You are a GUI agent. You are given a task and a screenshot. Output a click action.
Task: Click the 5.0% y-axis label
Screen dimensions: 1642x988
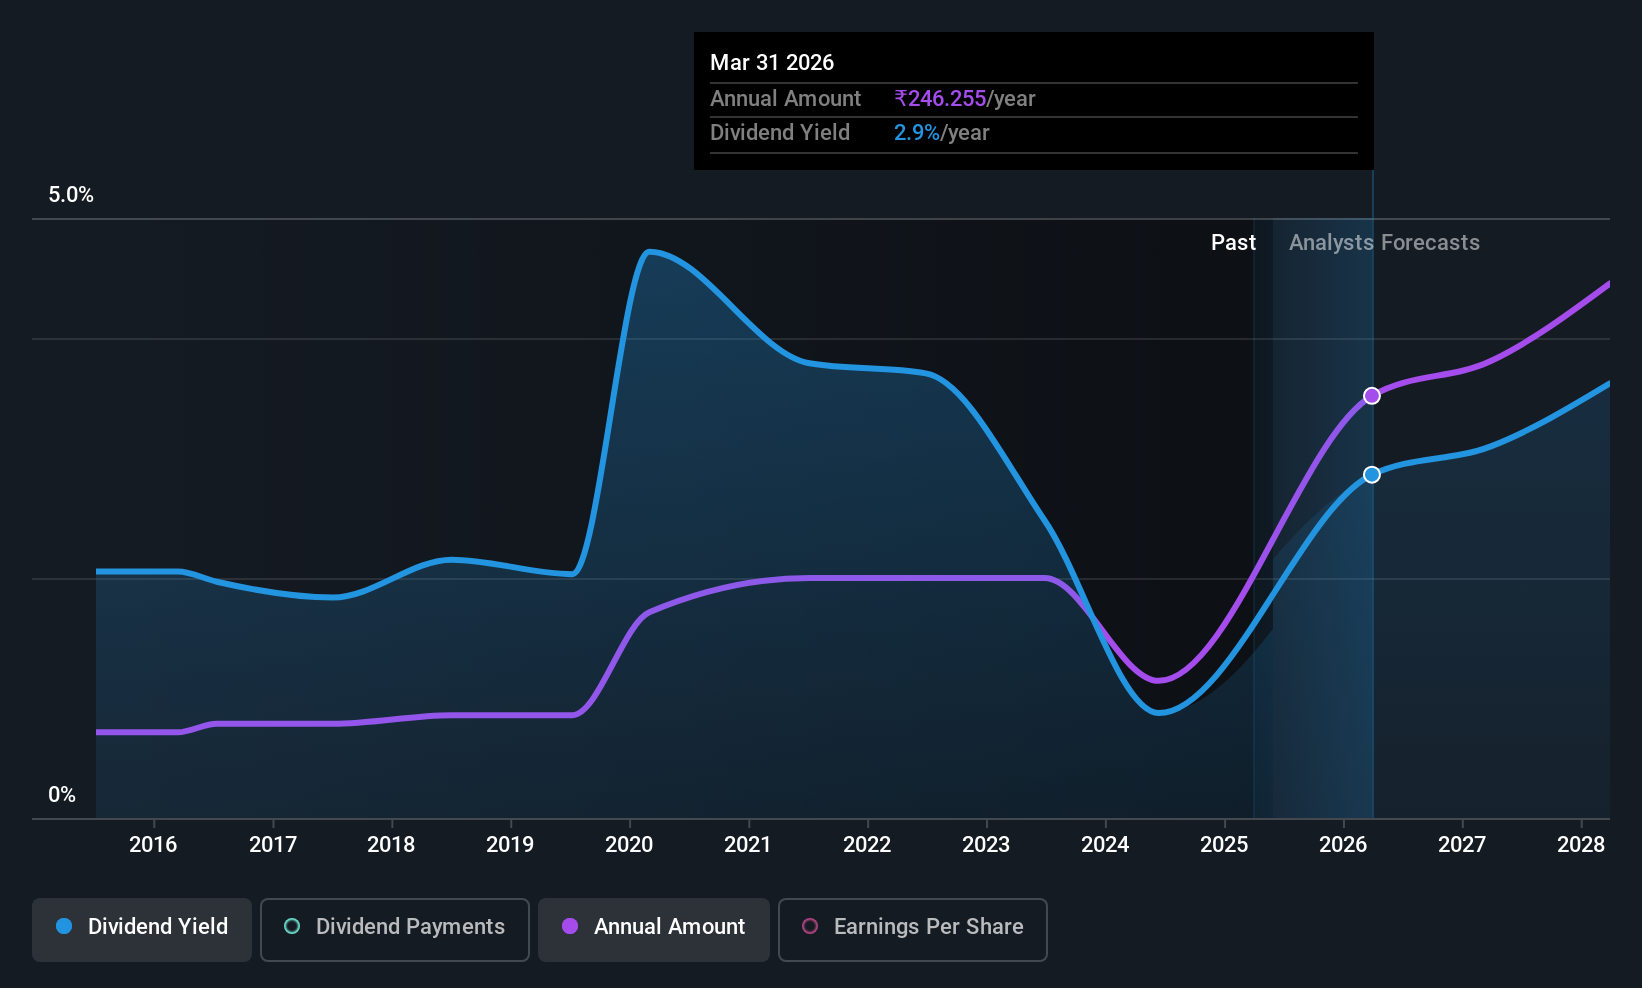71,195
